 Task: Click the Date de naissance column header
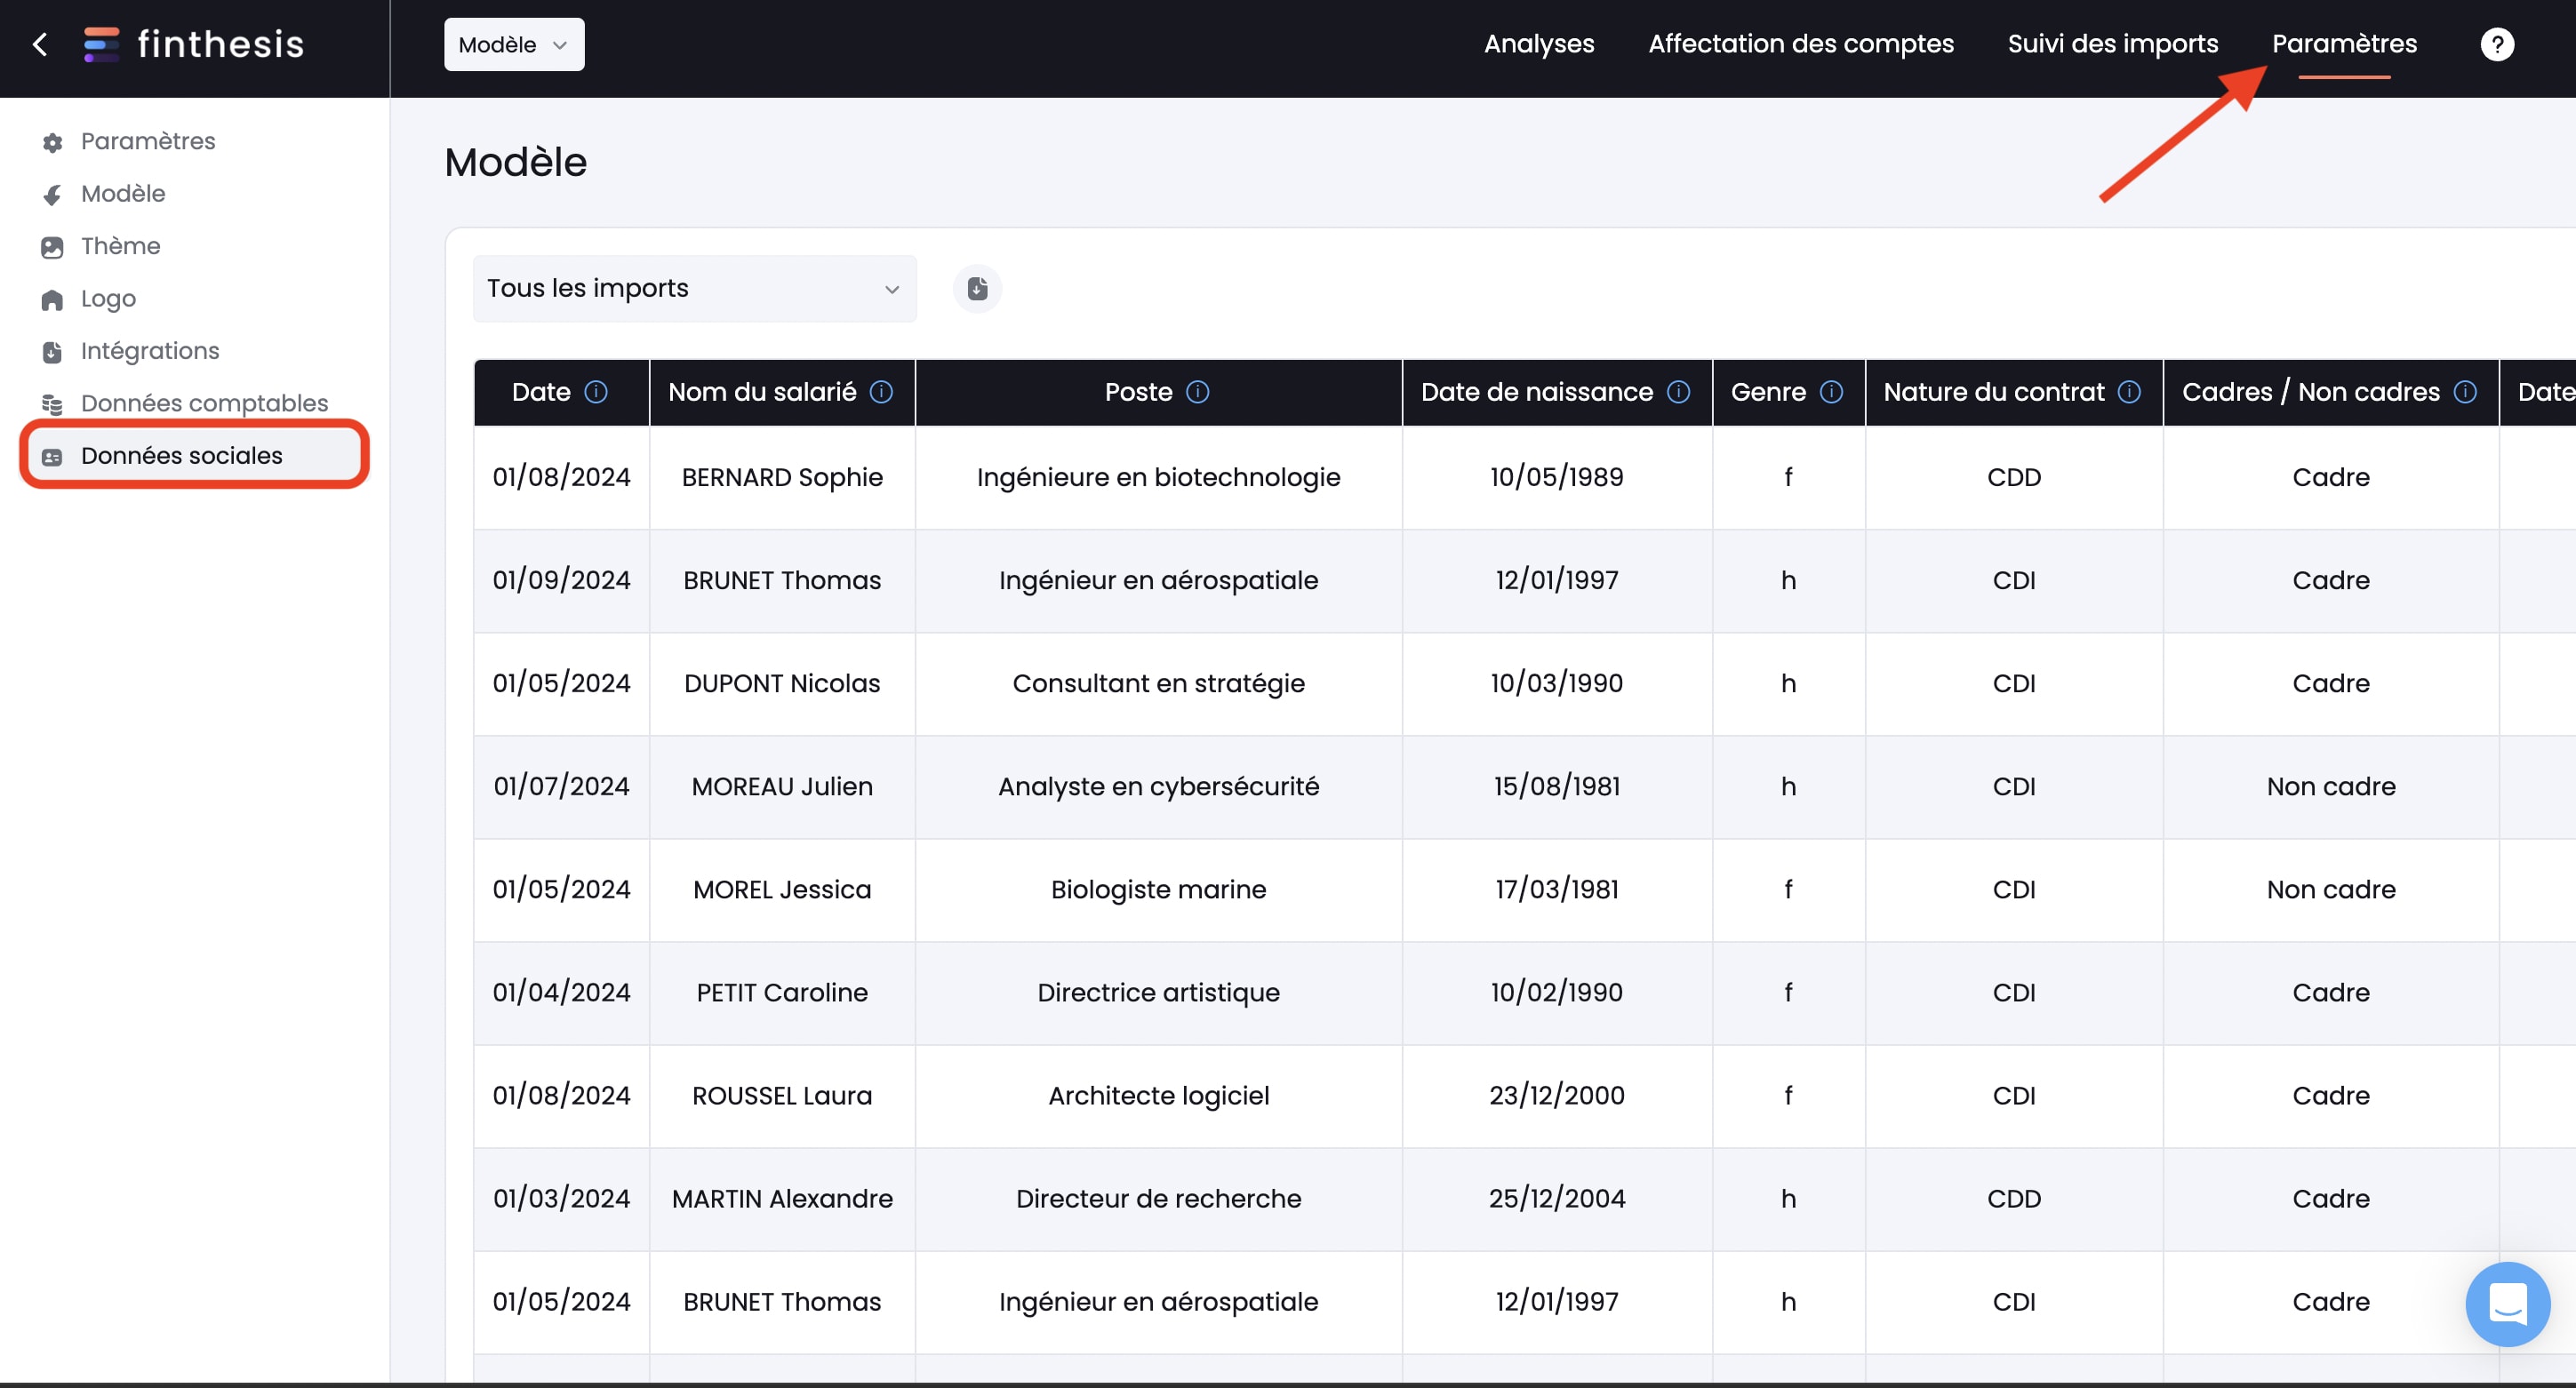(x=1557, y=392)
